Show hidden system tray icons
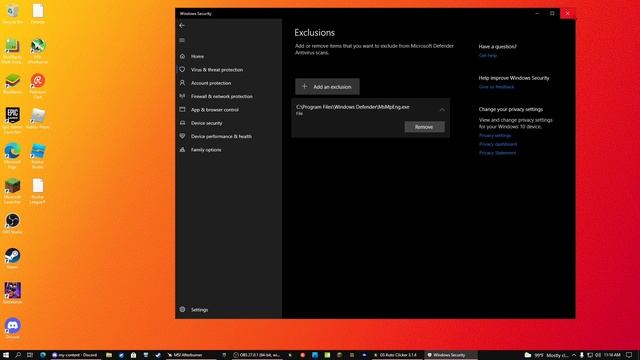Screen dimensions: 640x360 574,355
